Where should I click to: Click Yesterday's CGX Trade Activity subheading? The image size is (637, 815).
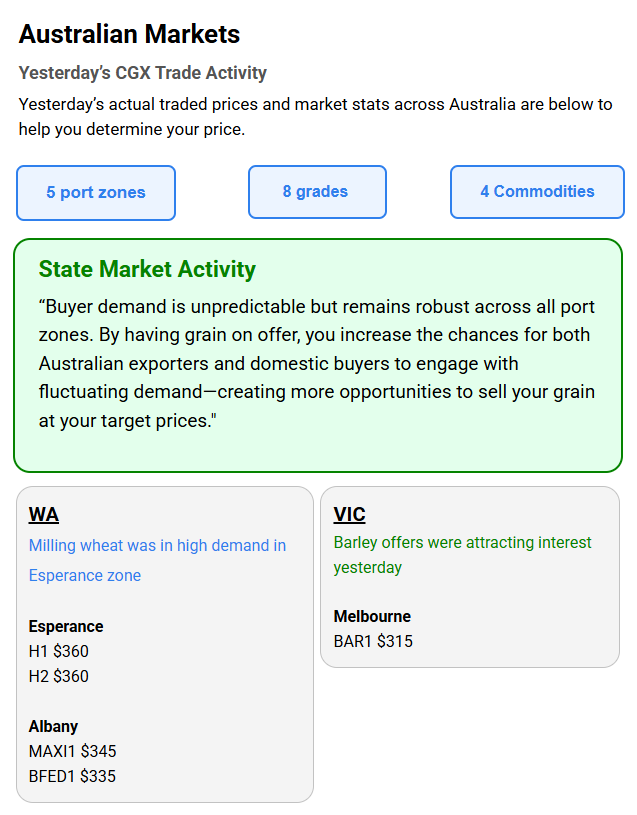coord(142,73)
